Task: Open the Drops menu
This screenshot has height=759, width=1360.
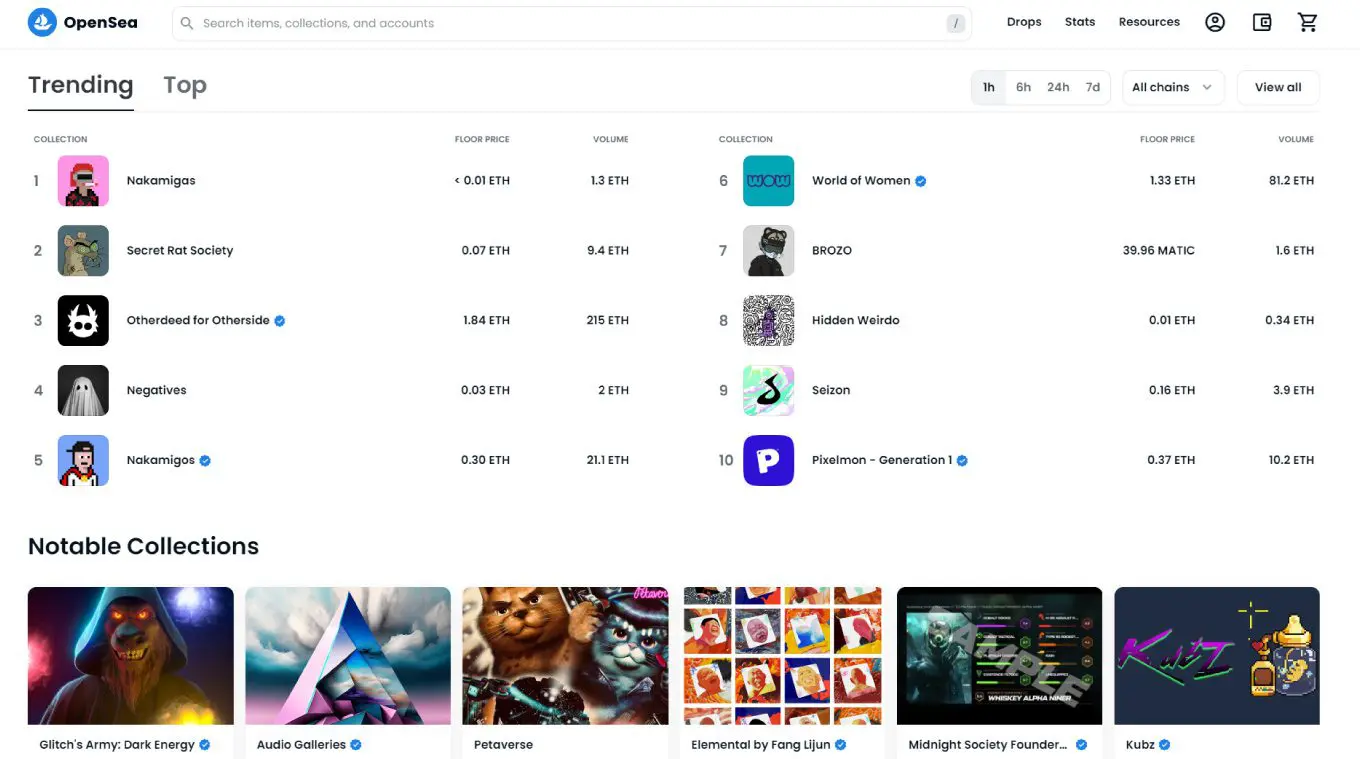Action: coord(1024,22)
